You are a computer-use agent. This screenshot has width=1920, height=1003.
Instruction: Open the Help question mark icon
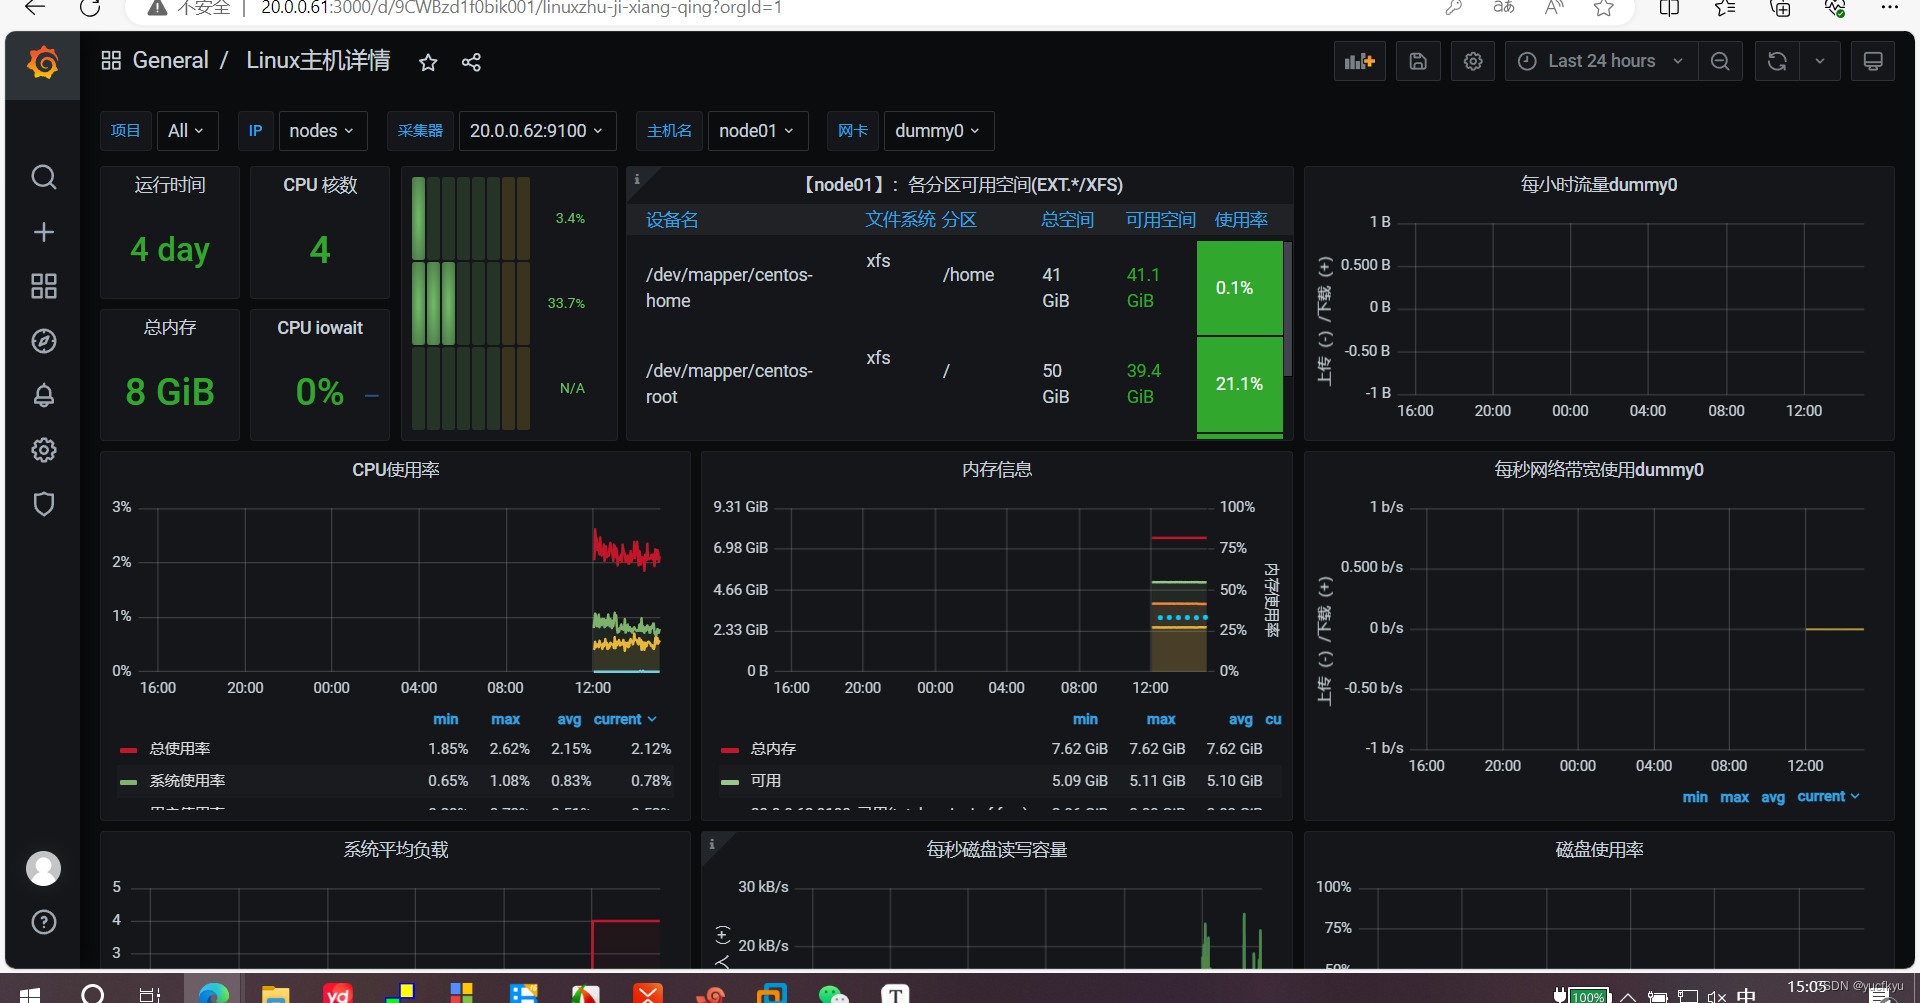pyautogui.click(x=43, y=922)
